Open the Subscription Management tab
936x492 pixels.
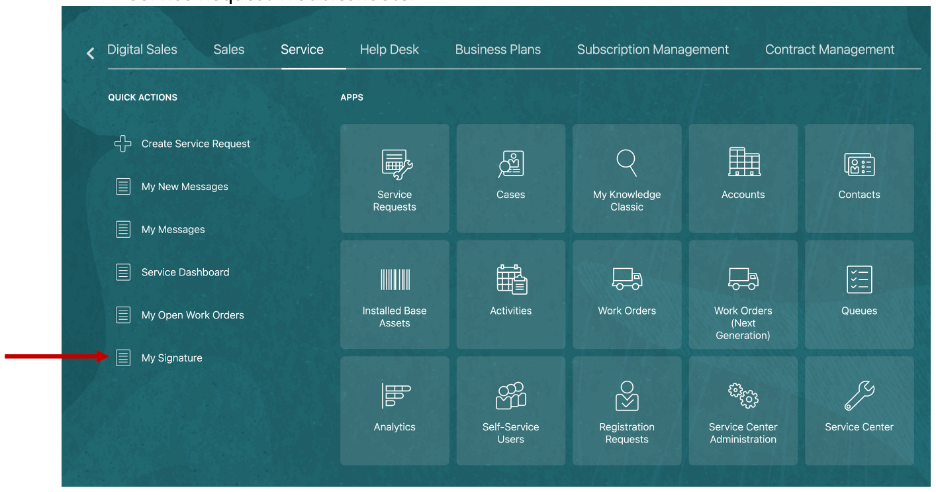pyautogui.click(x=652, y=50)
